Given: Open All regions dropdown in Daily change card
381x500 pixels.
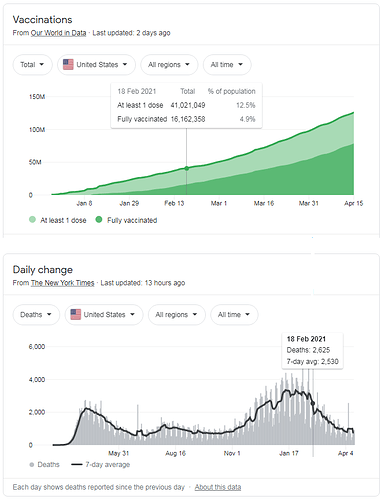Looking at the screenshot, I should point(176,315).
